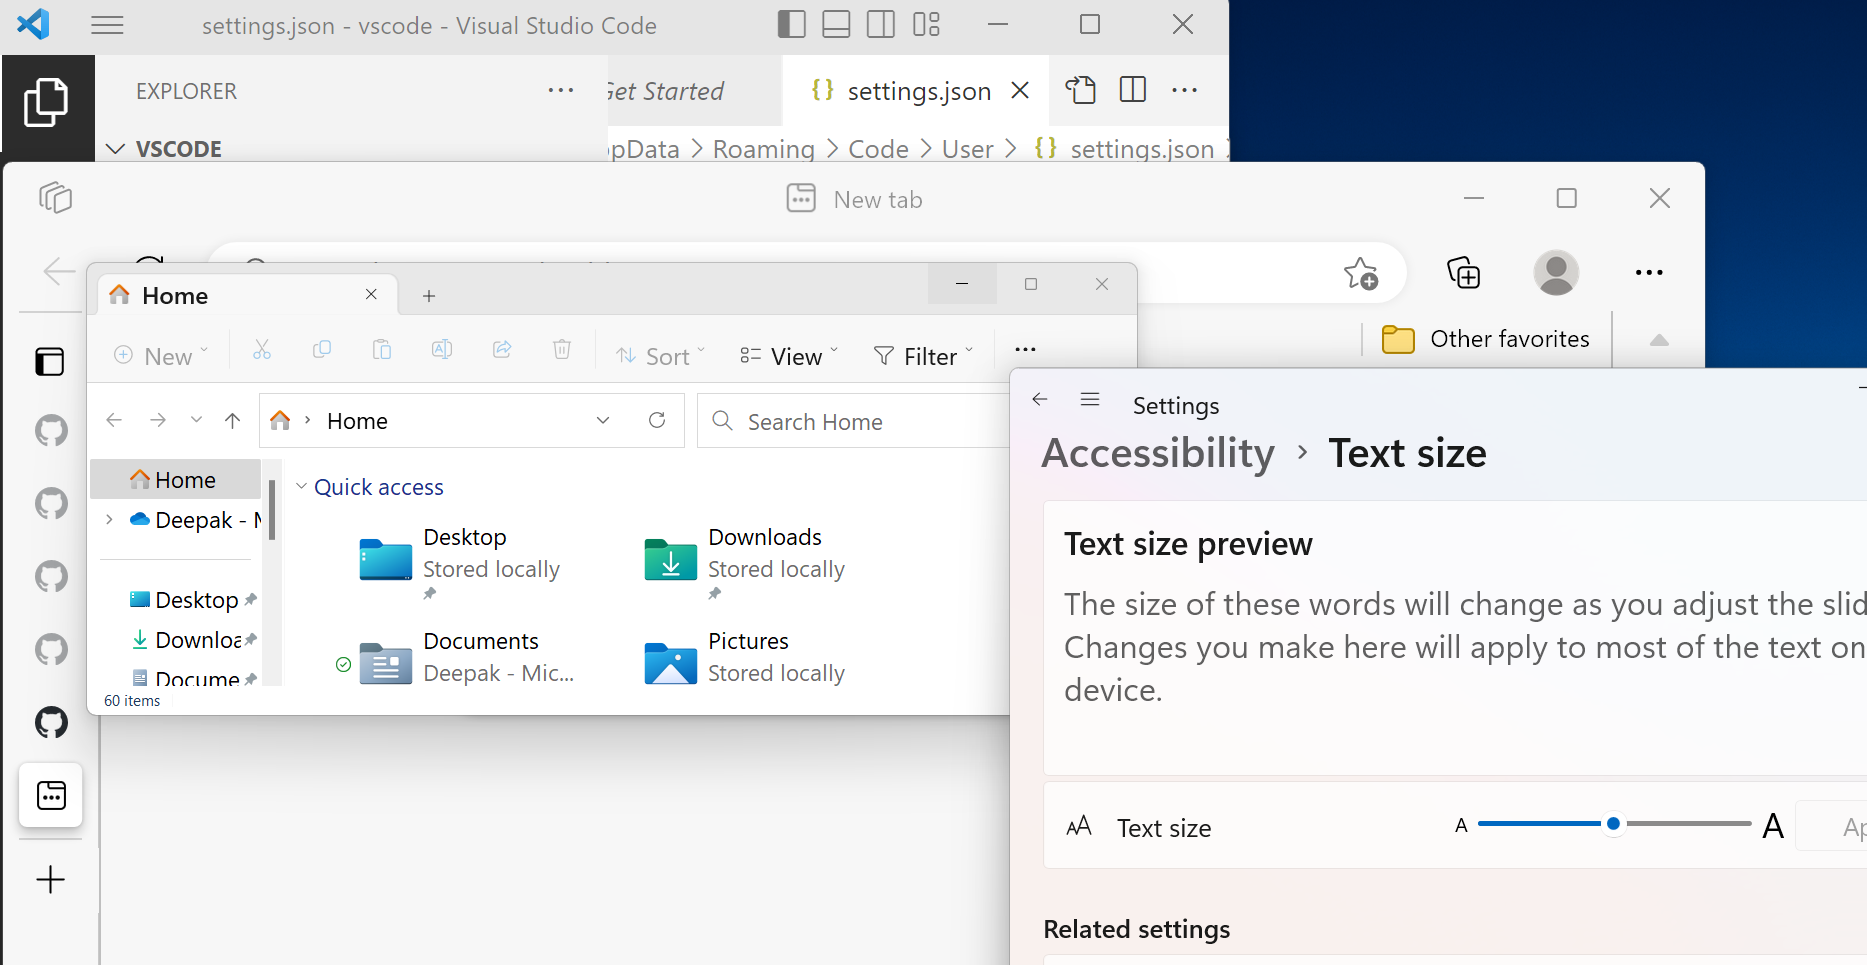Refresh the File Explorer Home view
This screenshot has height=965, width=1867.
coord(657,420)
